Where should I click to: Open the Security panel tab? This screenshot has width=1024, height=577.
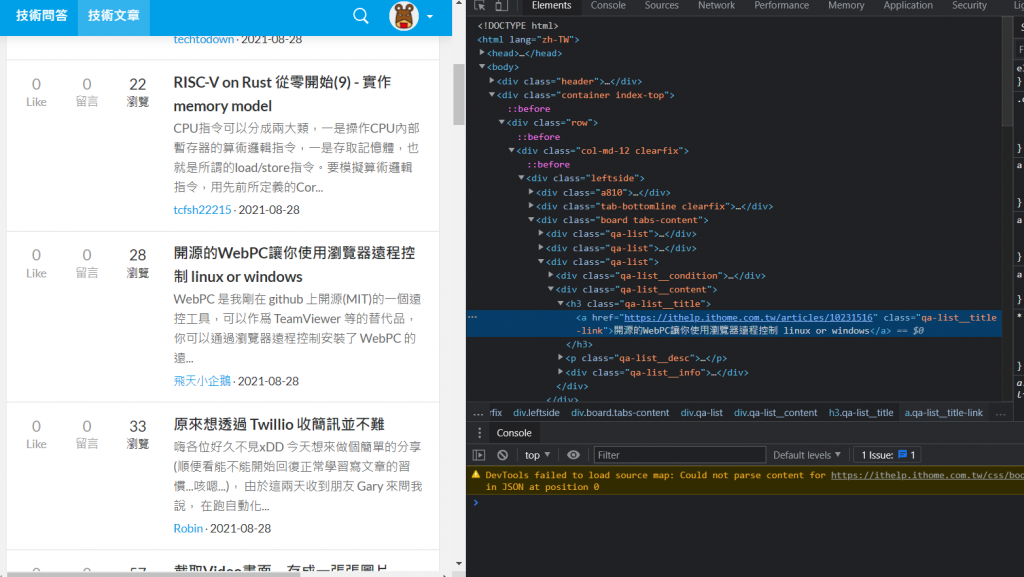(x=969, y=5)
